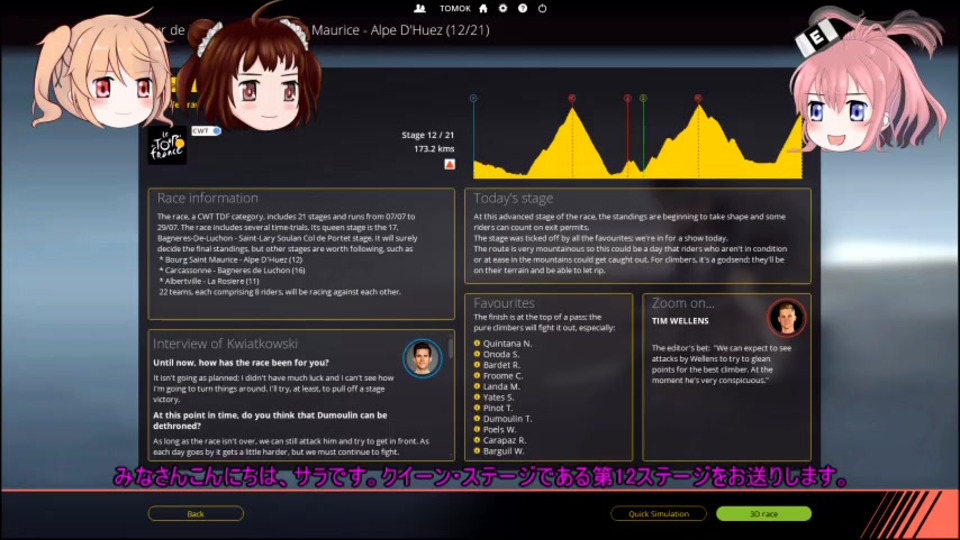Click the CWT category badge

pos(206,131)
